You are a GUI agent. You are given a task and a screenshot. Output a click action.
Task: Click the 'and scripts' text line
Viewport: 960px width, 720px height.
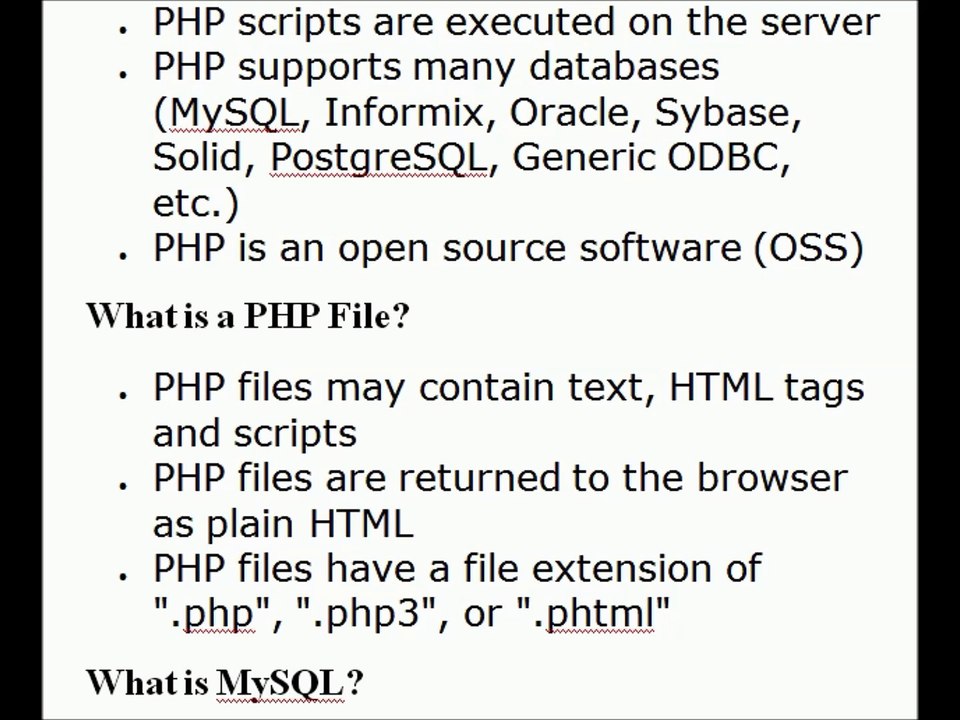pos(254,434)
